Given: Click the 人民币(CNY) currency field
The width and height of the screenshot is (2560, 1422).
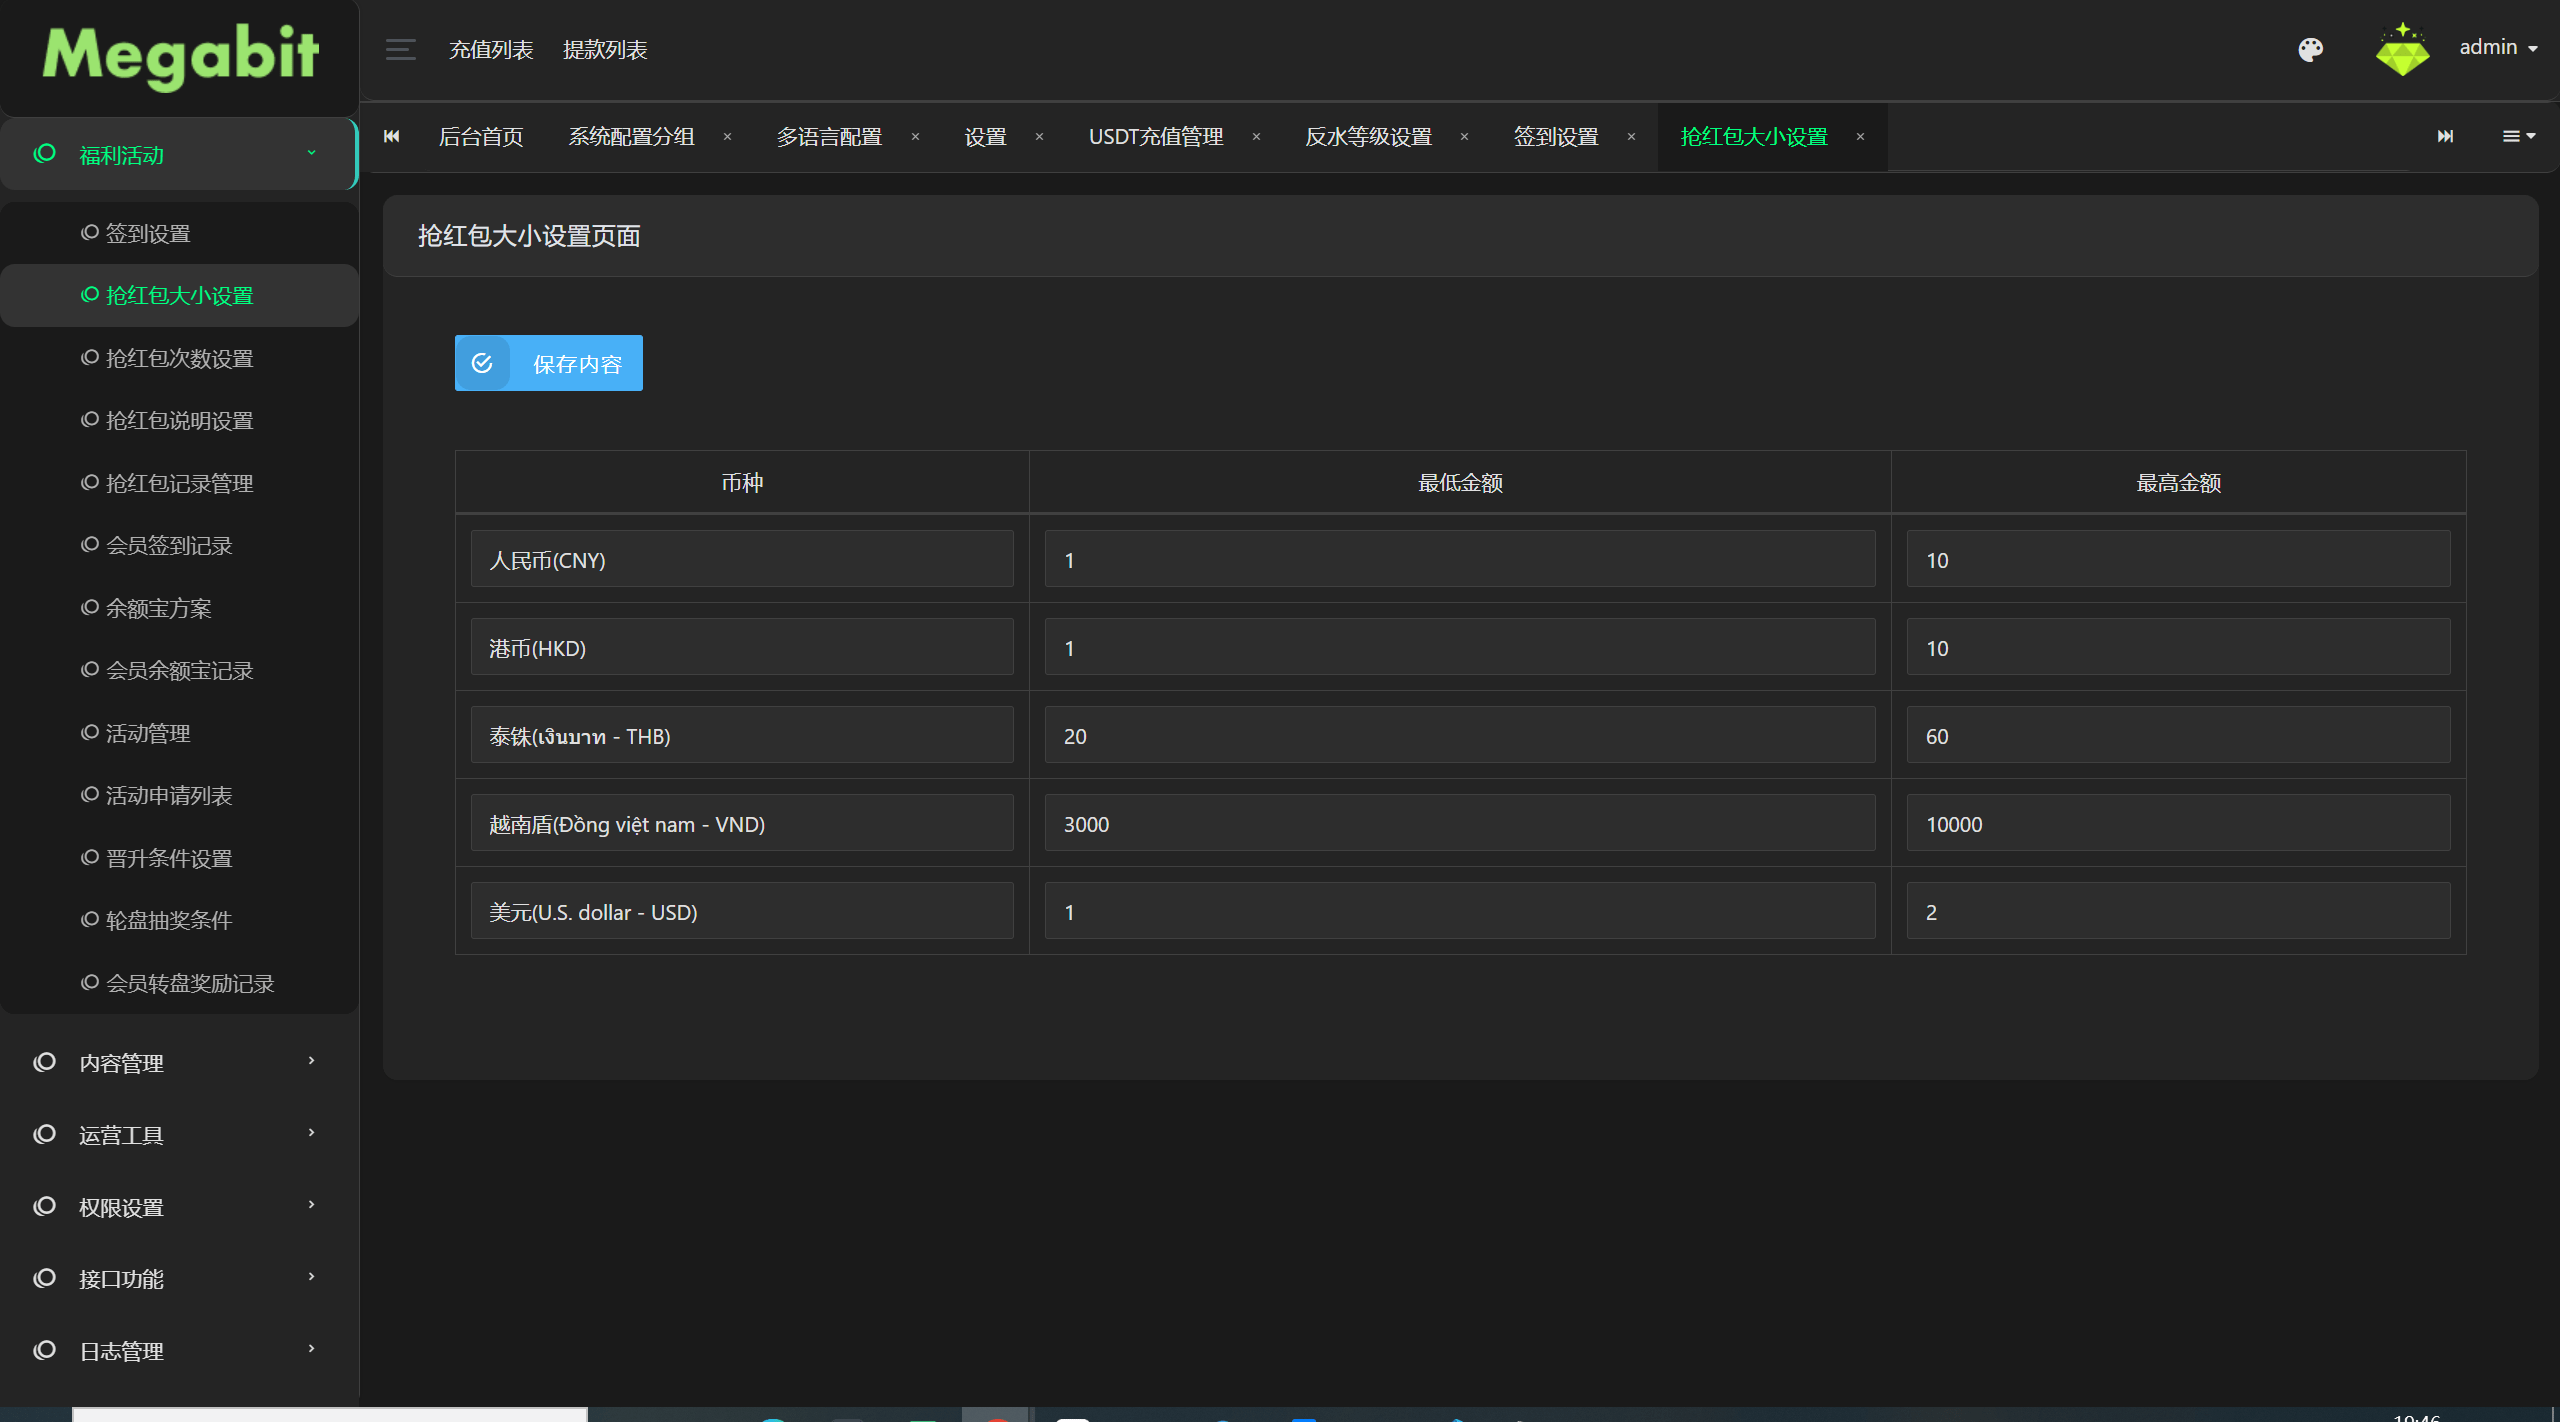Looking at the screenshot, I should coord(742,559).
